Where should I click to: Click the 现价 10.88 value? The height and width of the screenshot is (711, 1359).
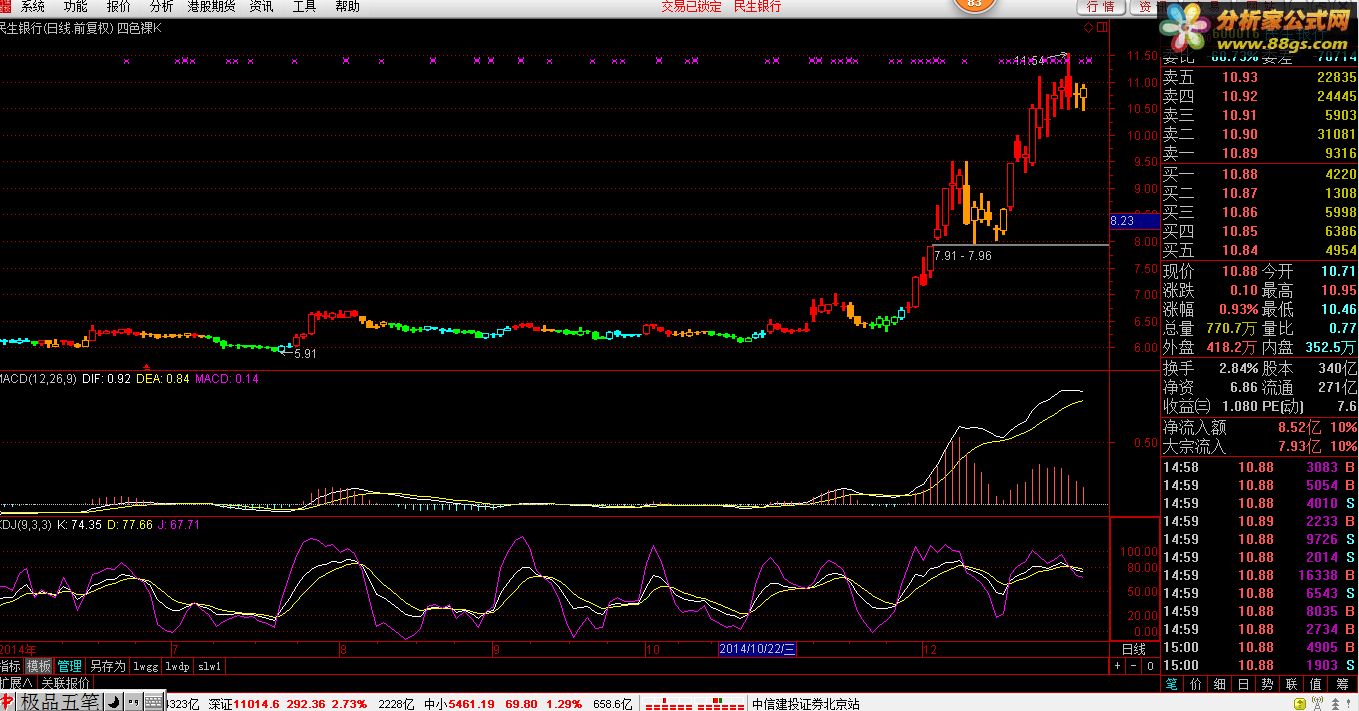point(1239,271)
